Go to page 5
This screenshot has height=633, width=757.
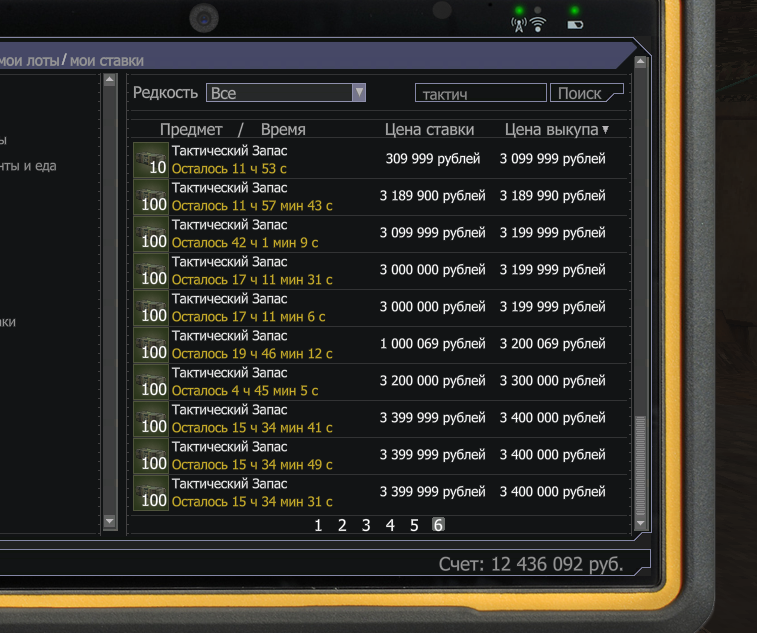tap(414, 525)
